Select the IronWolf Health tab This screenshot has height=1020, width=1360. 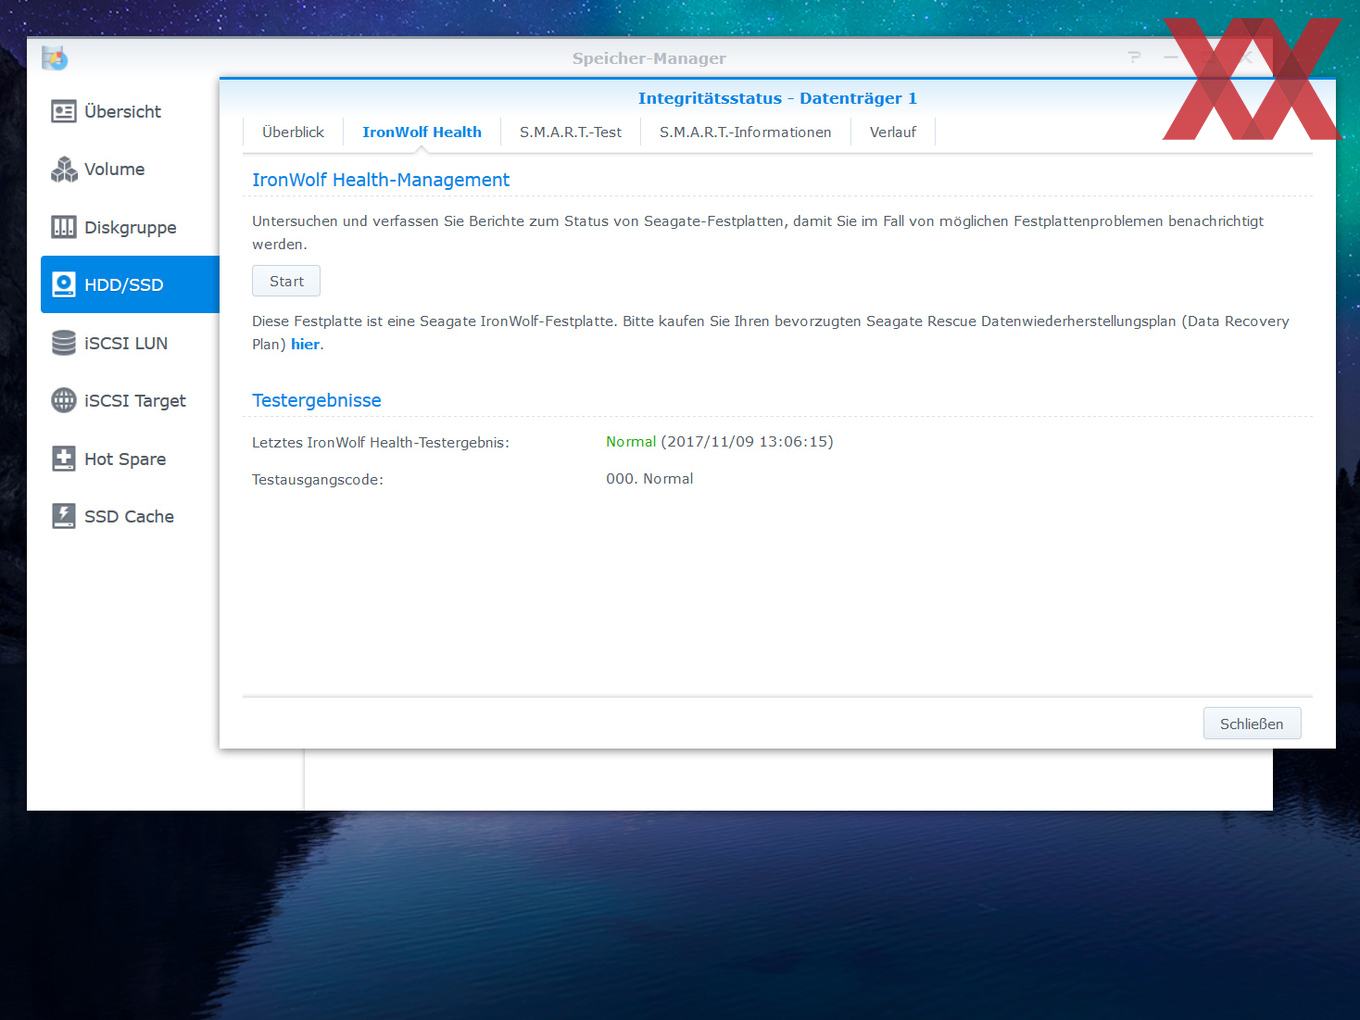point(422,132)
